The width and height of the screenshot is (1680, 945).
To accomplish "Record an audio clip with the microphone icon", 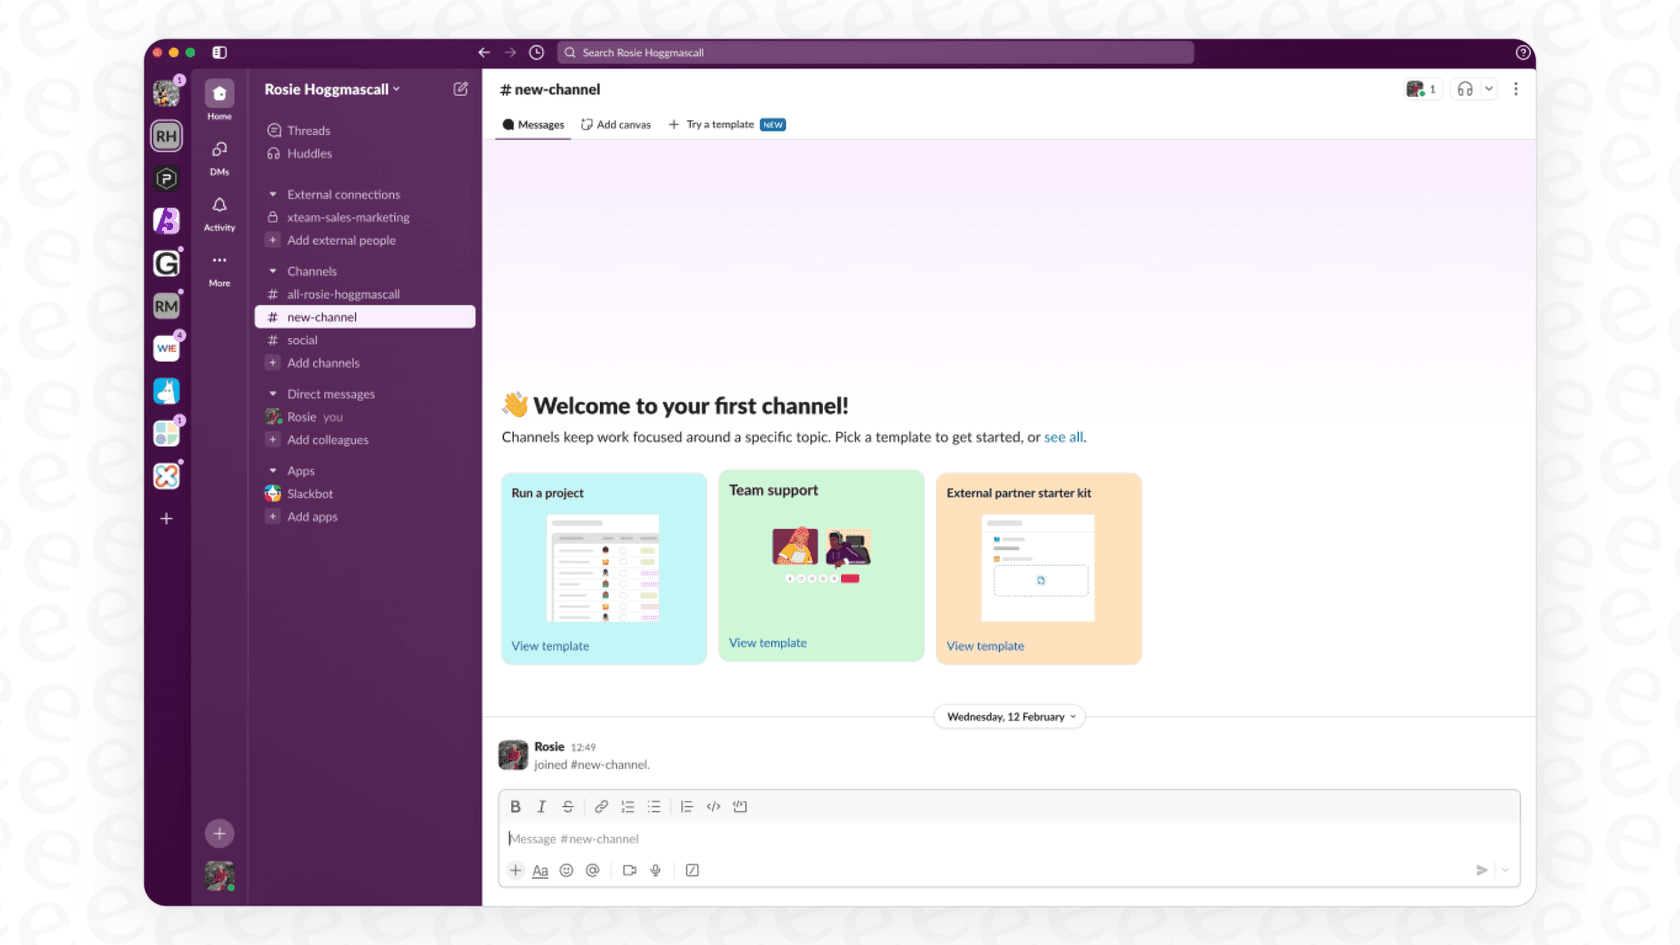I will 655,870.
